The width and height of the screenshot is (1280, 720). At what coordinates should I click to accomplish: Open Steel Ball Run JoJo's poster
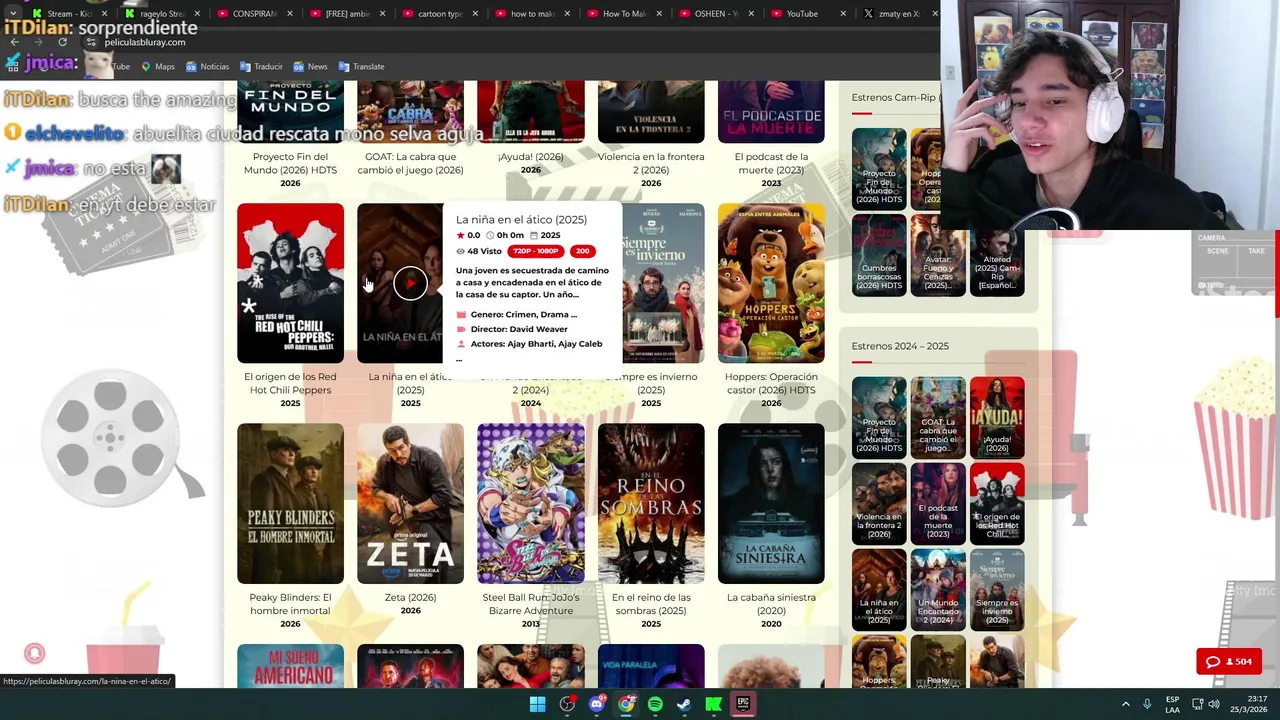(530, 503)
